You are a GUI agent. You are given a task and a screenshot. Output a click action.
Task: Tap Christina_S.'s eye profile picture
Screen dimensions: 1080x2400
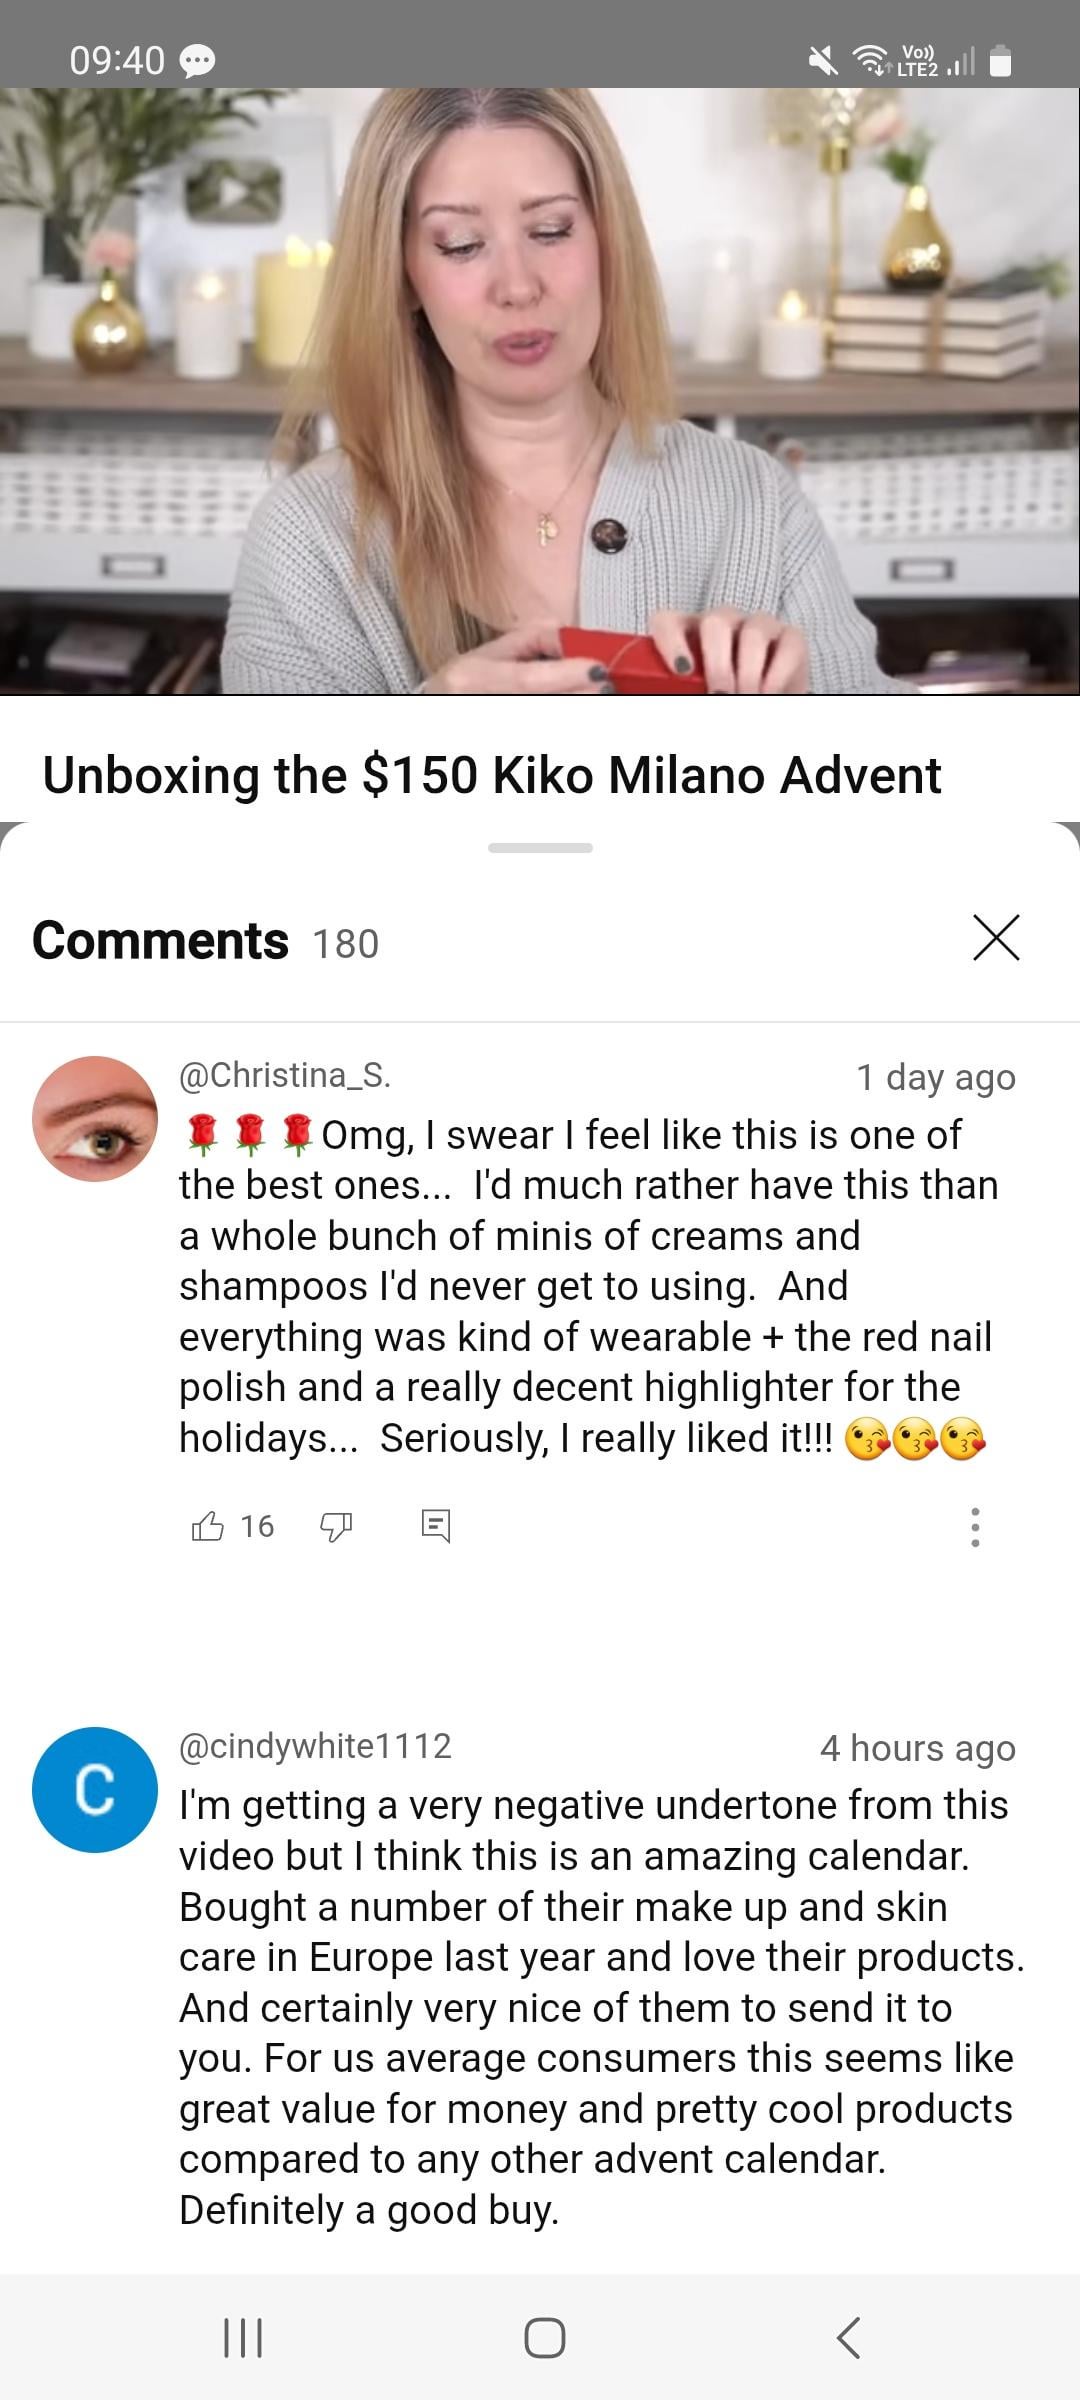[95, 1119]
